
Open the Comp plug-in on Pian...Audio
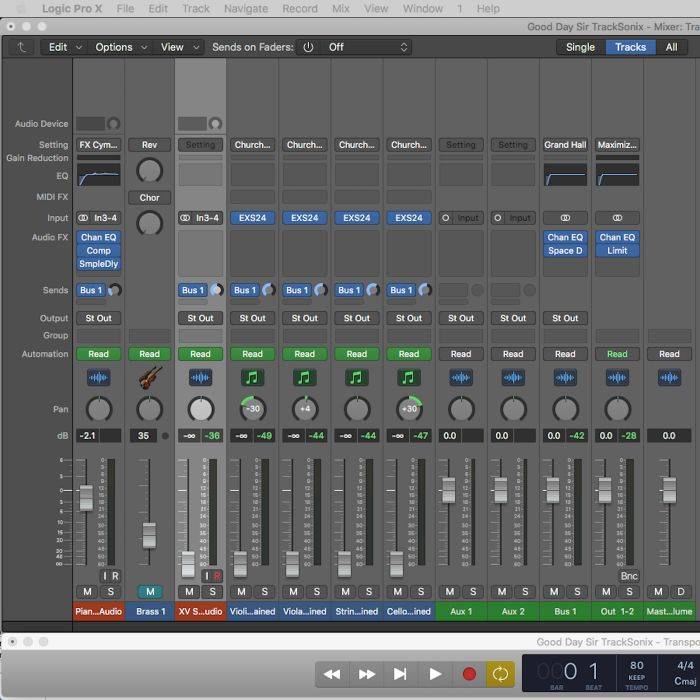point(99,251)
